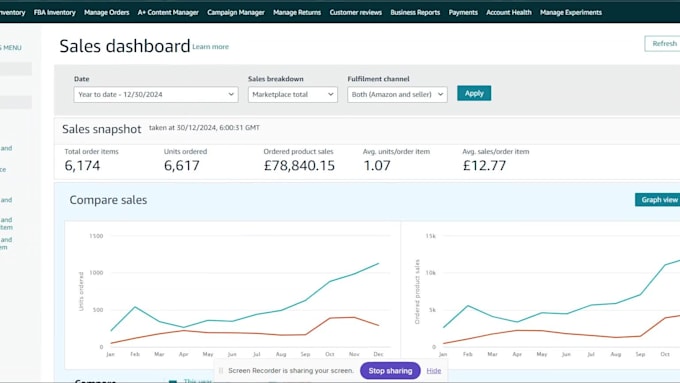
Task: Click the Compare sales heading
Action: coord(108,200)
